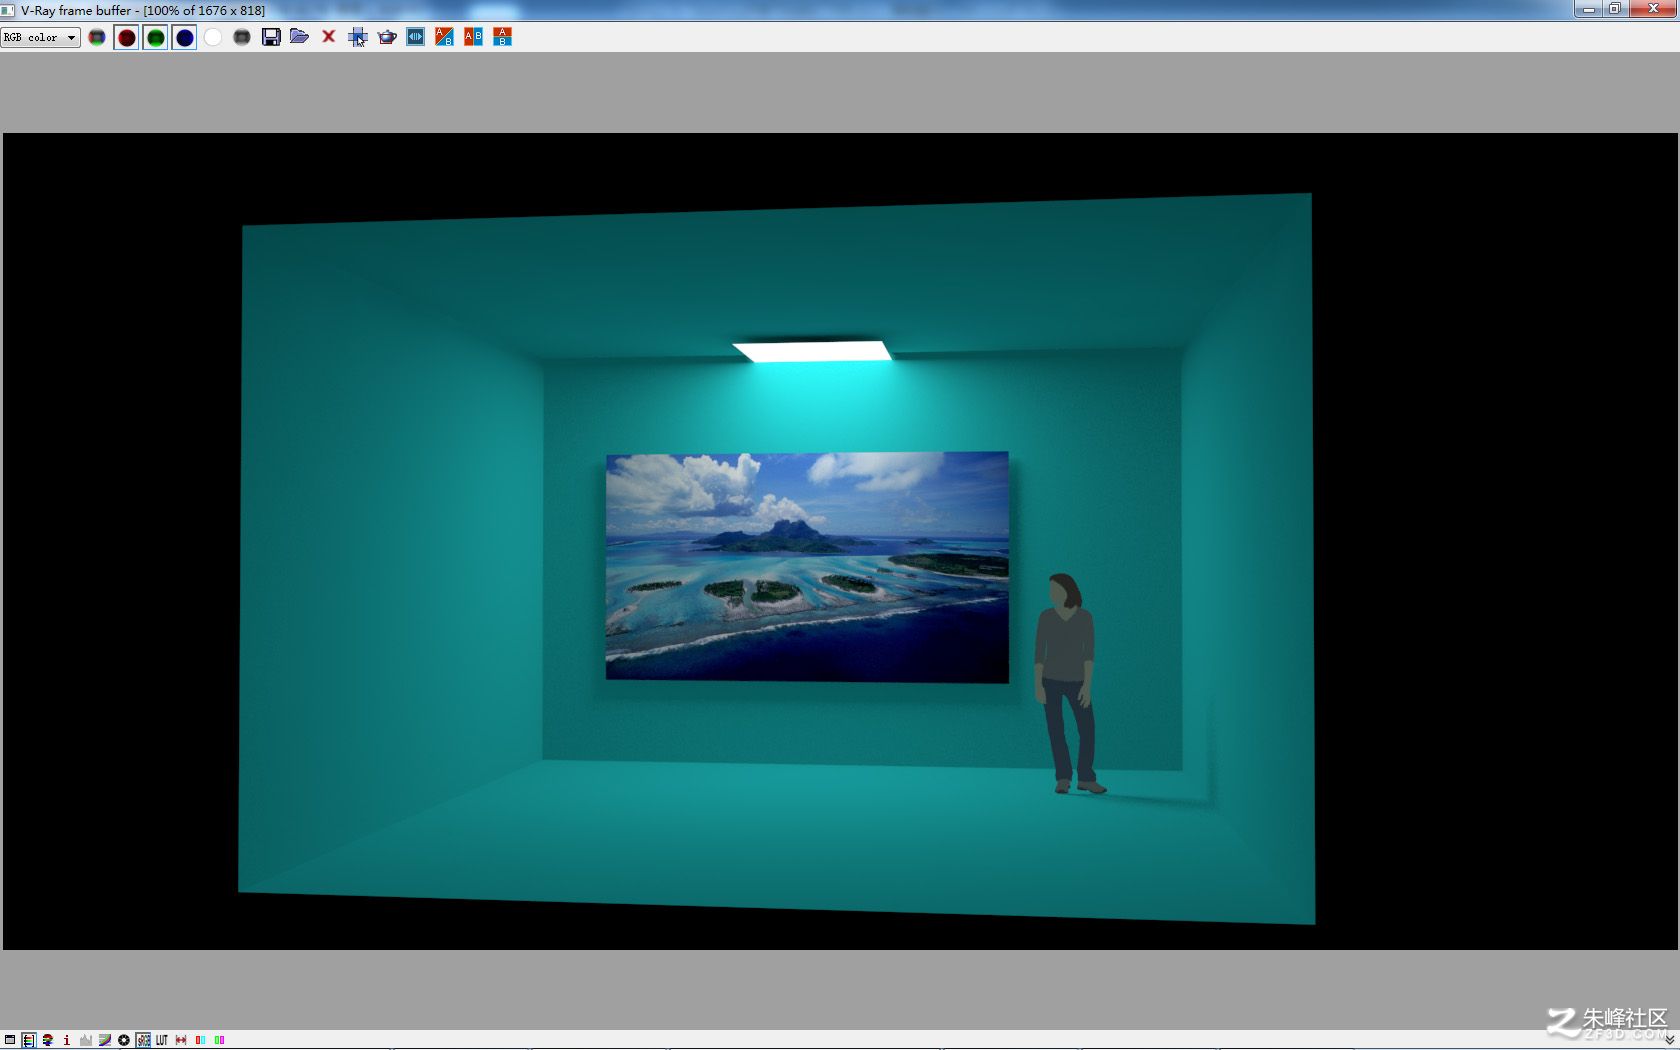Click the teapot render region icon

(387, 37)
